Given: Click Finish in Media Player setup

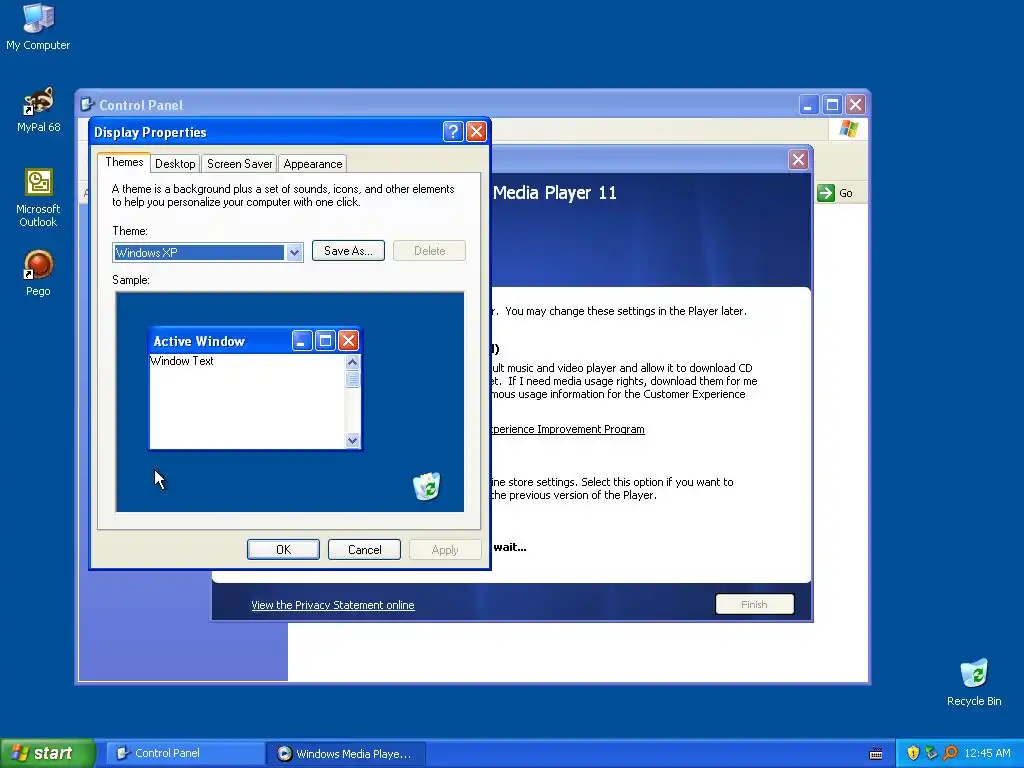Looking at the screenshot, I should [x=754, y=604].
